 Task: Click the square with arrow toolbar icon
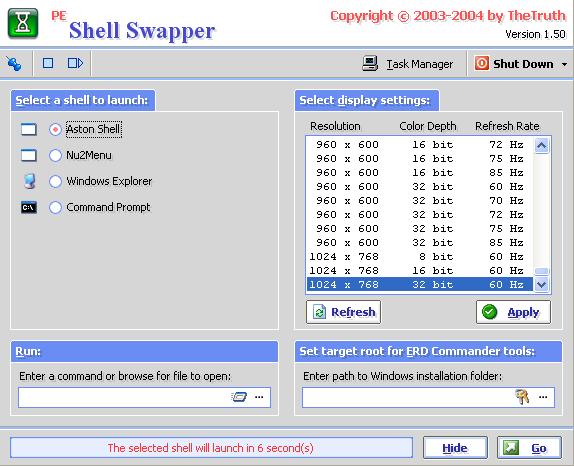(x=75, y=63)
